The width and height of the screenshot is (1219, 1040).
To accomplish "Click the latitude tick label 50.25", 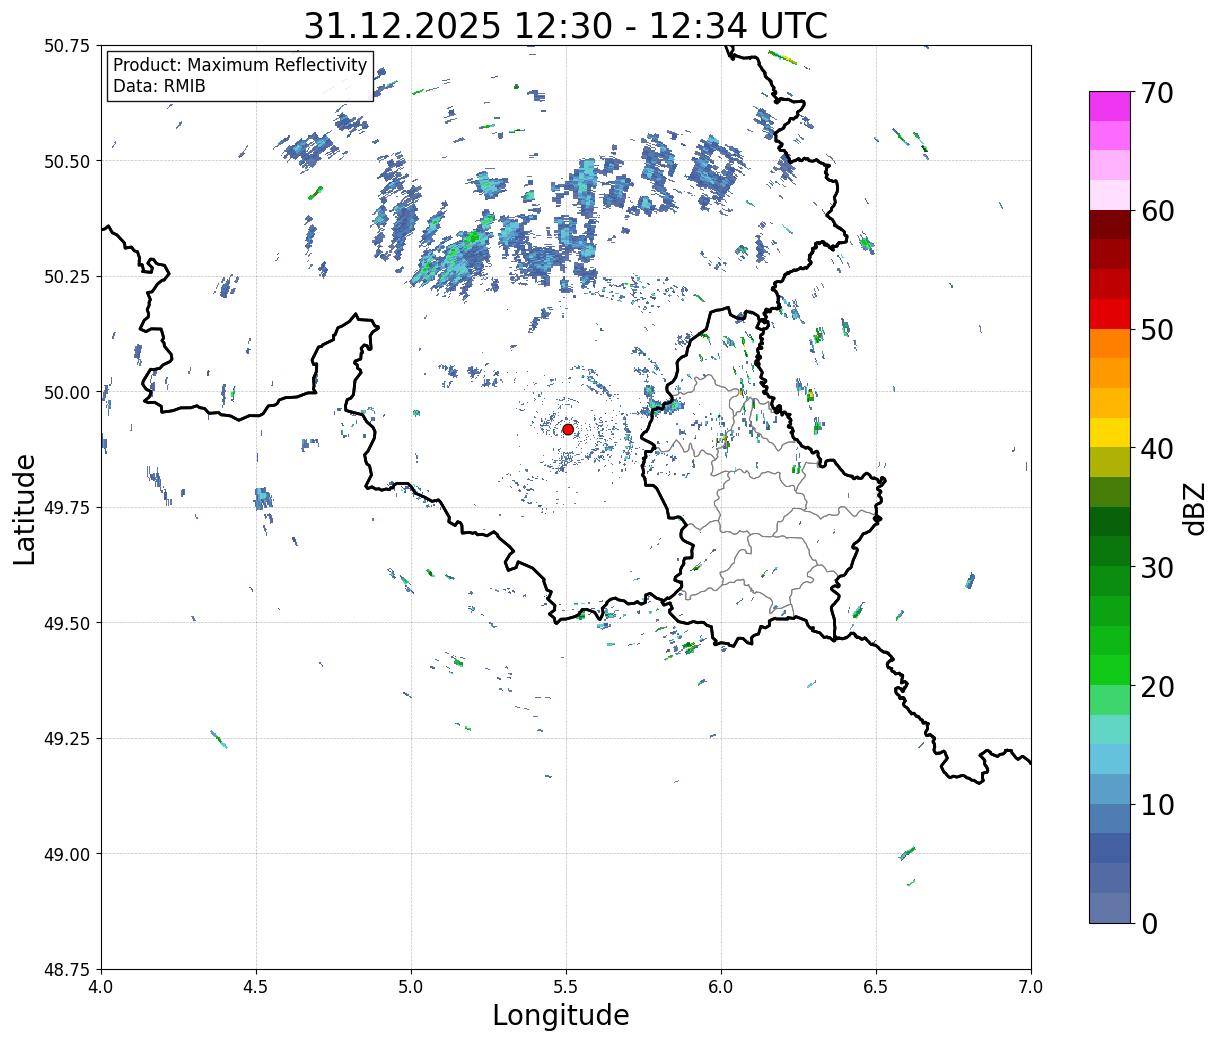I will tap(67, 277).
